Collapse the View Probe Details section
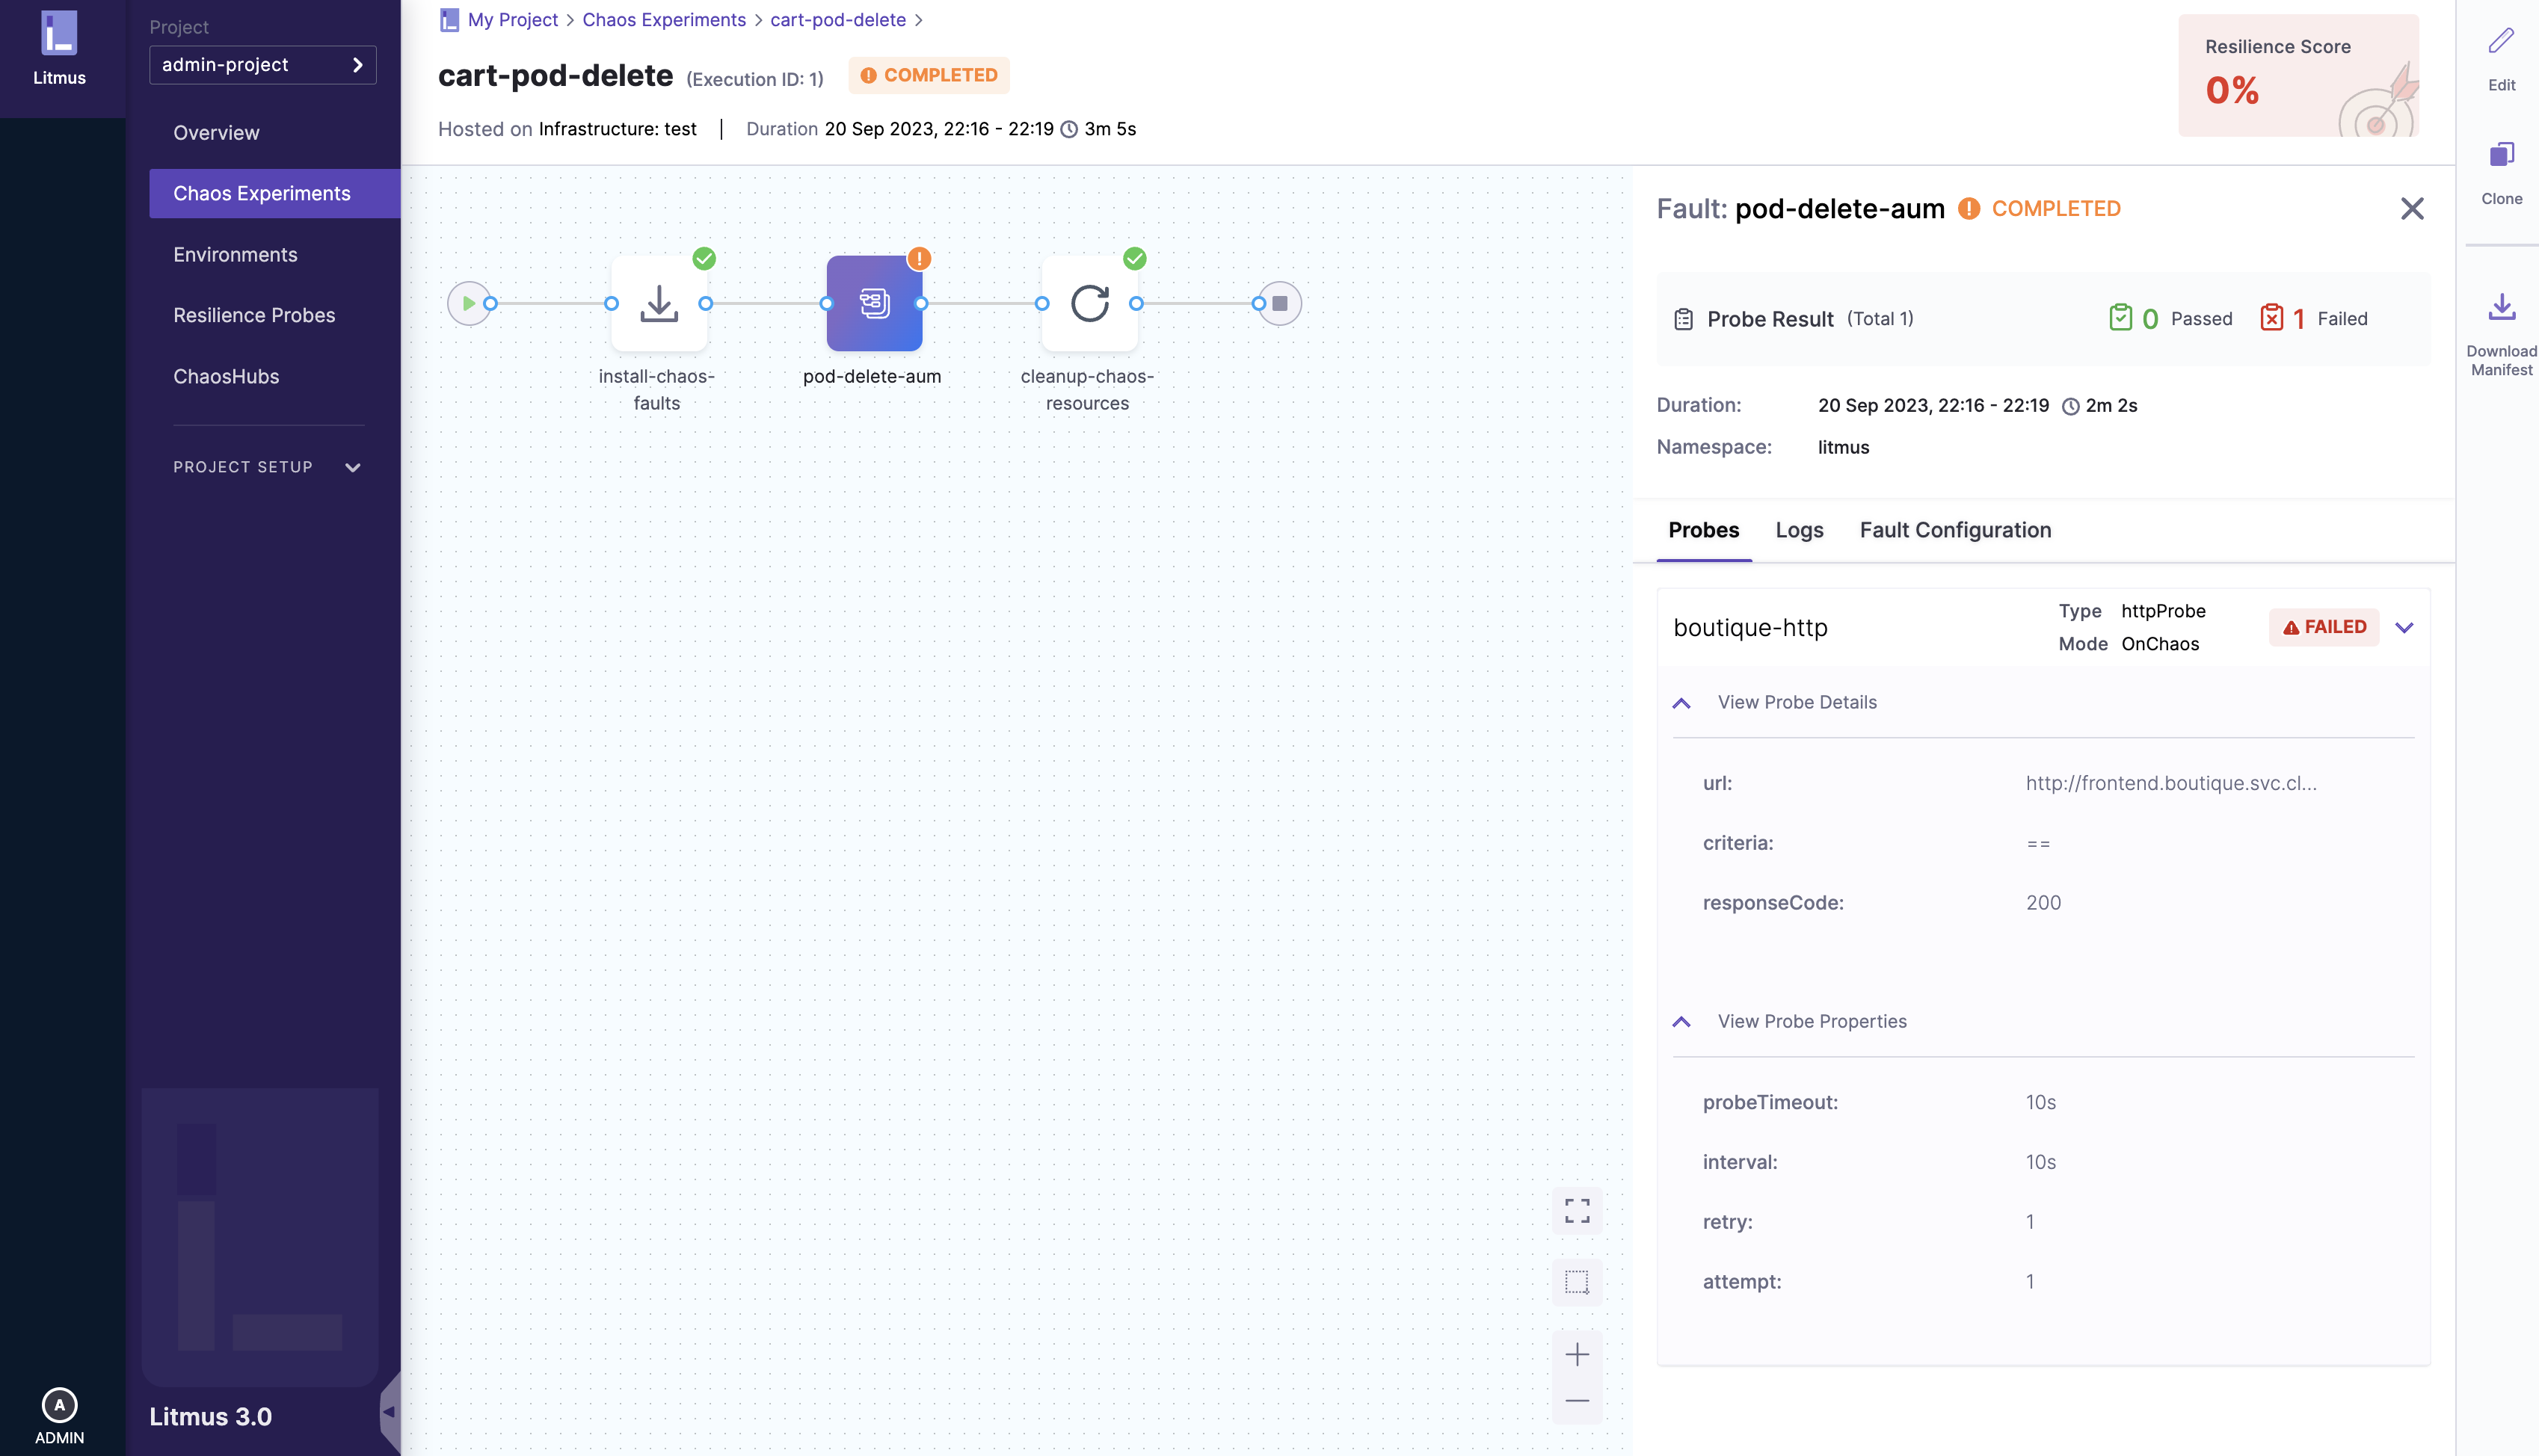Image resolution: width=2539 pixels, height=1456 pixels. [1681, 703]
